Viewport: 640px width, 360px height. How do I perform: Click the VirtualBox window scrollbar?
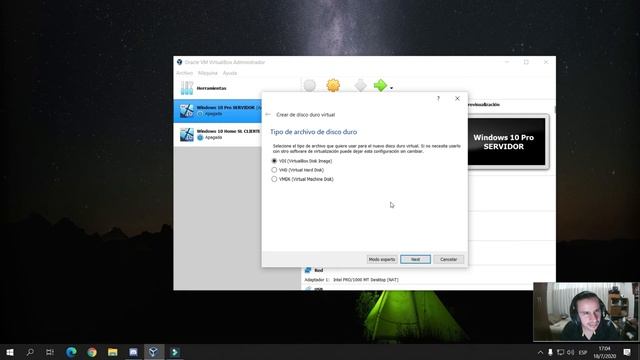(x=554, y=110)
